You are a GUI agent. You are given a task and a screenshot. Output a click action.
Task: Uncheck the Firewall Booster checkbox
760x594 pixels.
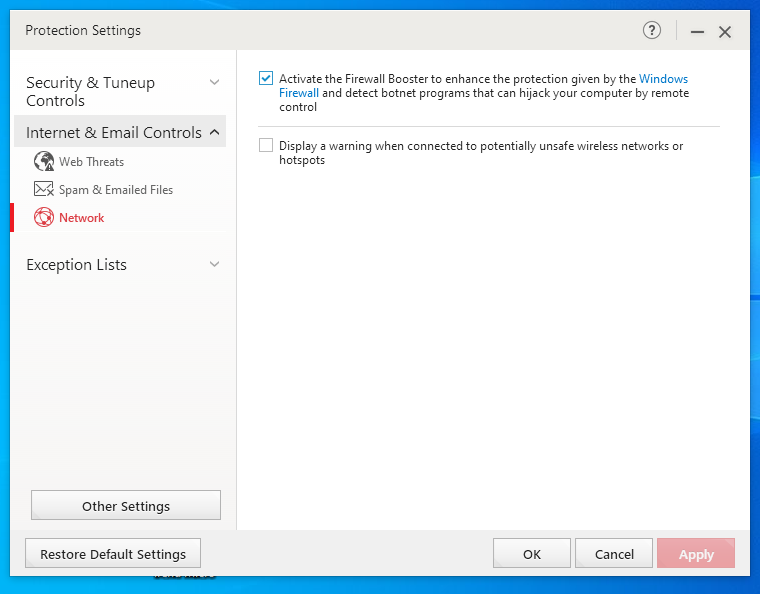point(266,78)
